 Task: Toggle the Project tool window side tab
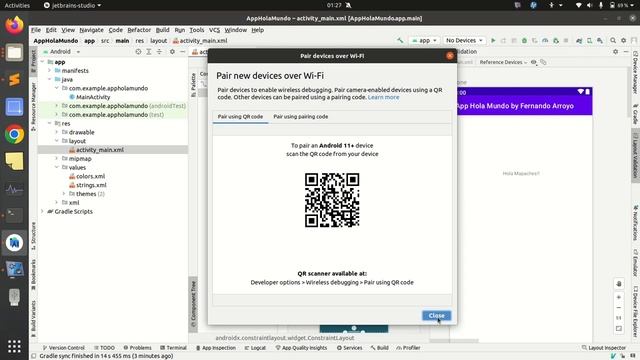click(x=33, y=62)
